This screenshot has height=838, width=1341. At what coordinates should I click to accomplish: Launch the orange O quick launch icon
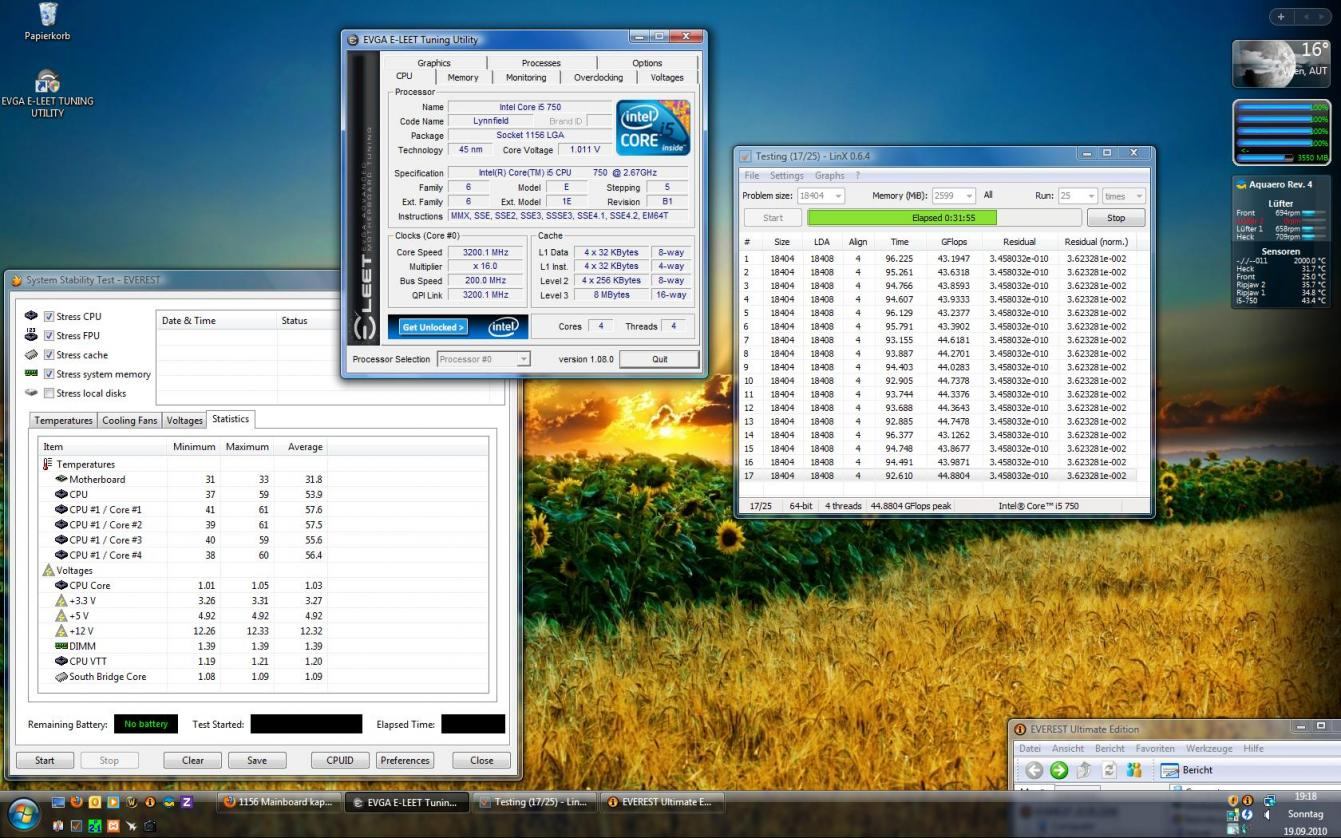(95, 802)
